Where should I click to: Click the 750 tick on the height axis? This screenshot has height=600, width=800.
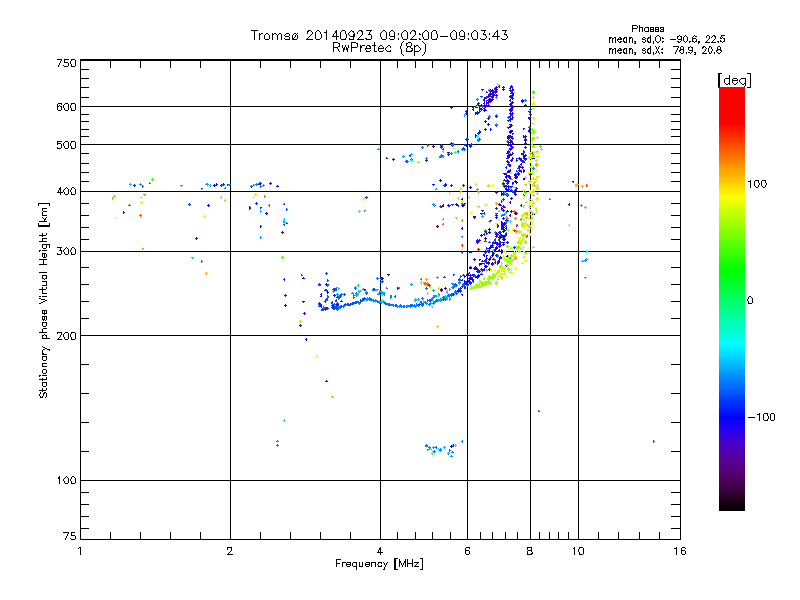pyautogui.click(x=66, y=63)
